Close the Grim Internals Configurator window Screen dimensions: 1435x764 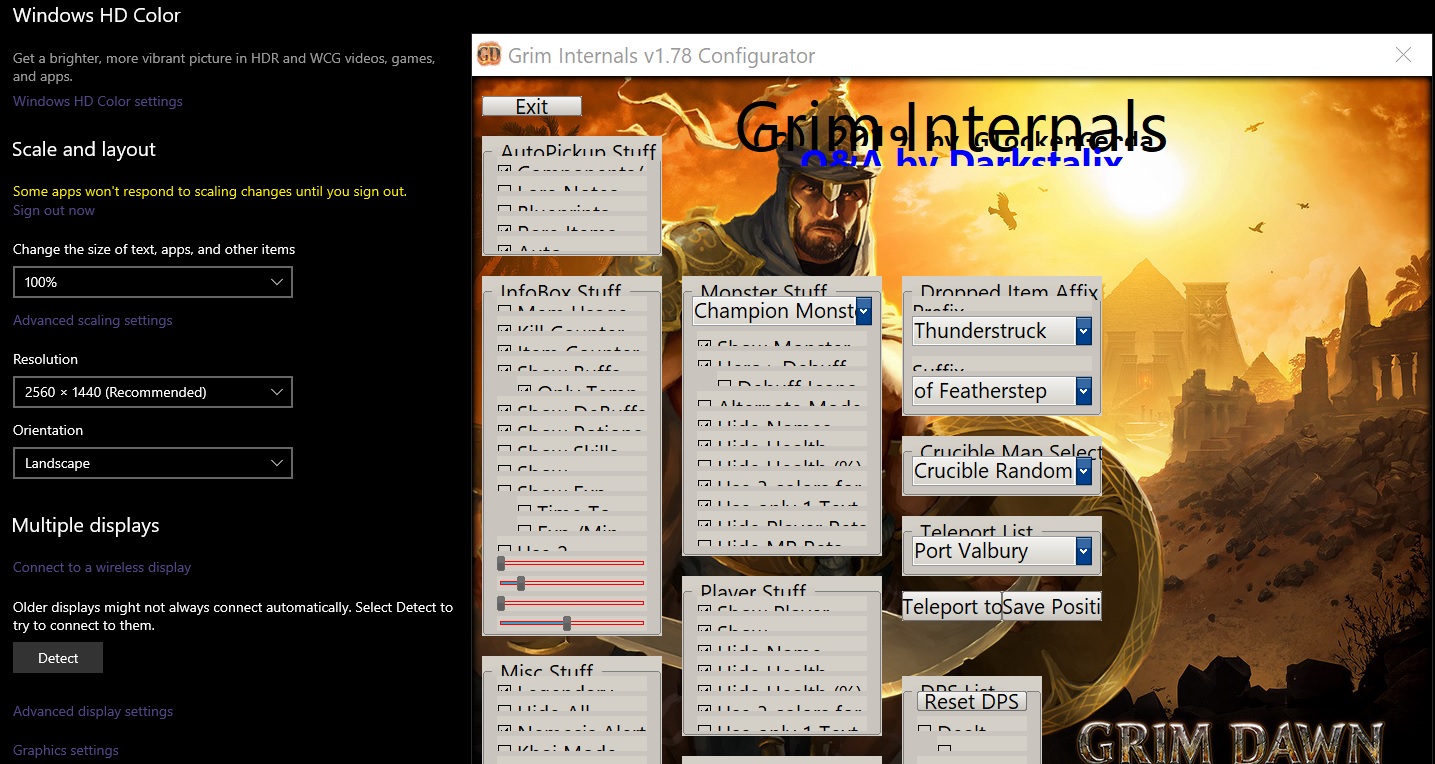(1403, 55)
